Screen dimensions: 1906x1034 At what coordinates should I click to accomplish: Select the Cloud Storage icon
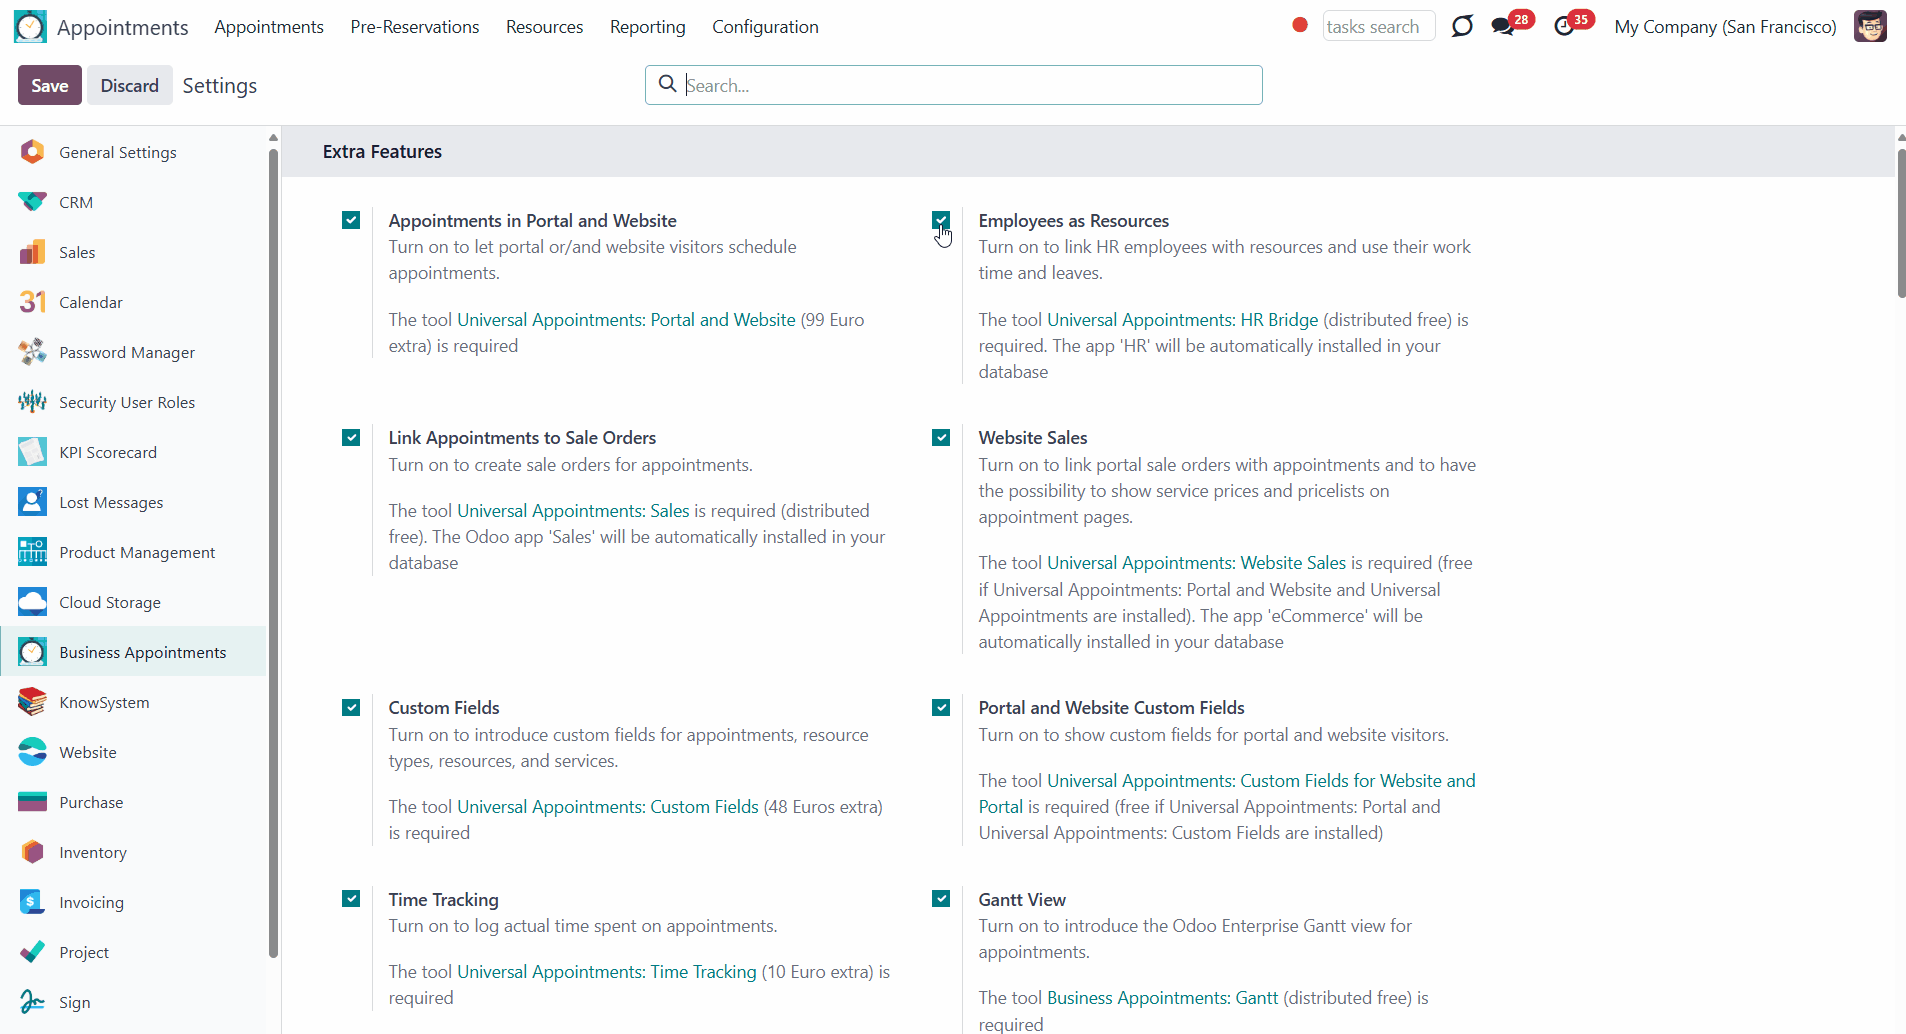[32, 602]
